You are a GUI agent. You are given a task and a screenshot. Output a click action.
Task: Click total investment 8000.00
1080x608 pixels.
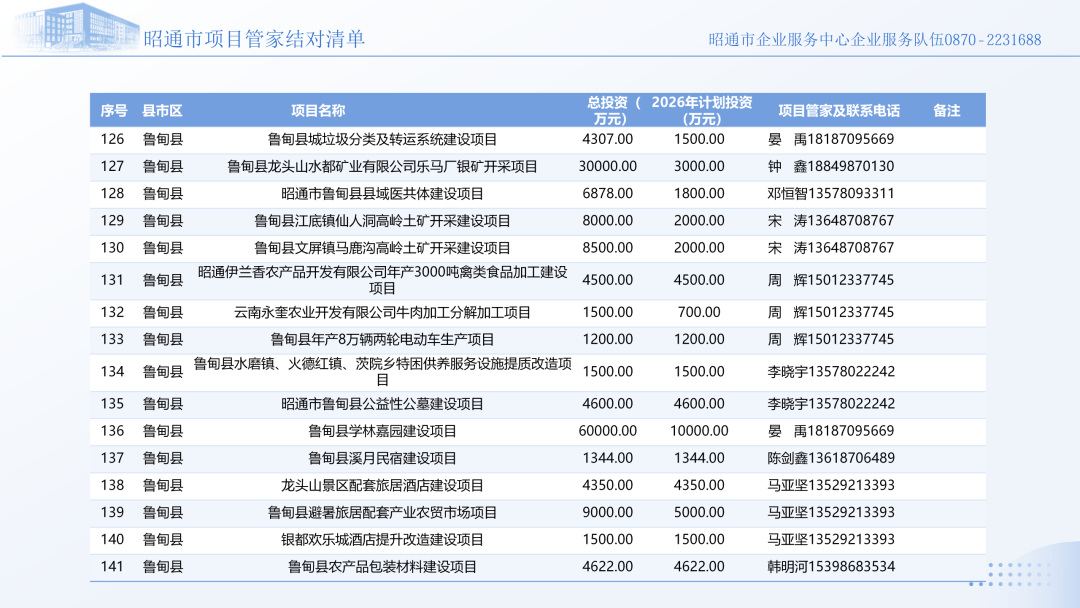click(608, 221)
